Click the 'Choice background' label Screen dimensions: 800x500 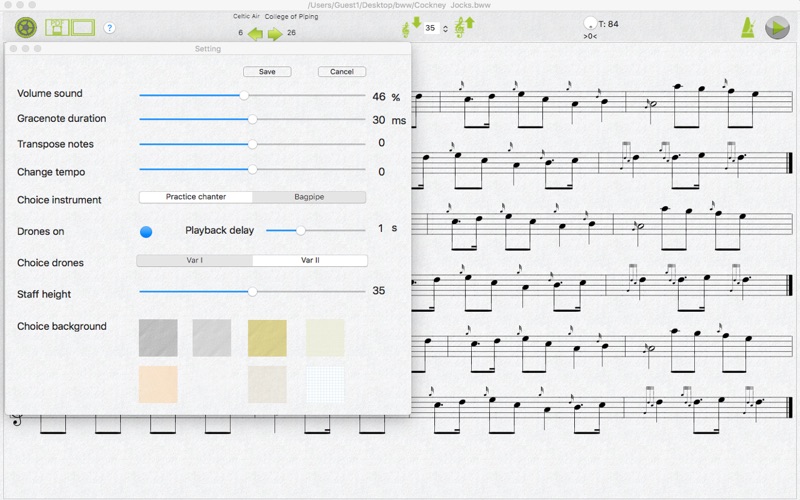pos(62,327)
